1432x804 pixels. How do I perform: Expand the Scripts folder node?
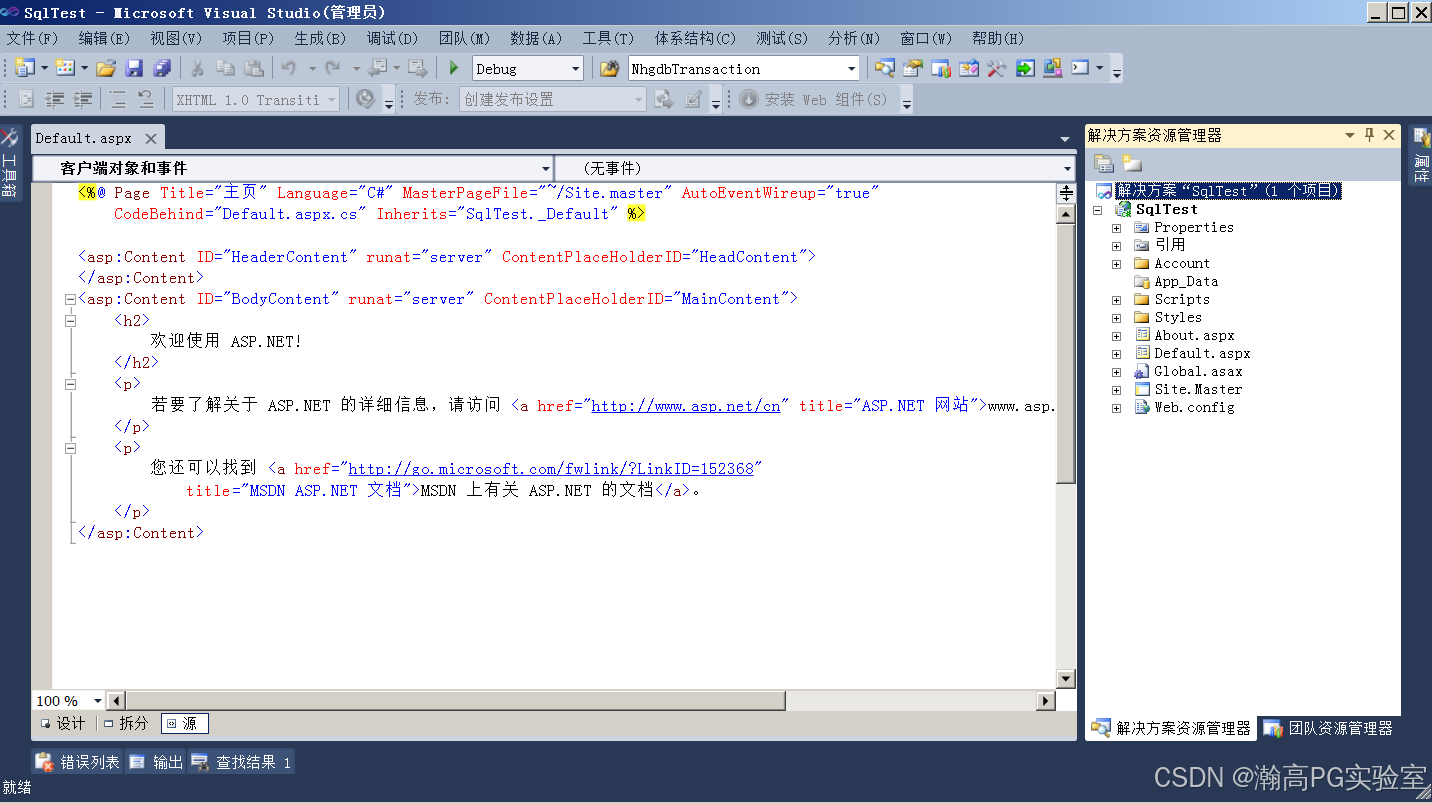point(1116,300)
